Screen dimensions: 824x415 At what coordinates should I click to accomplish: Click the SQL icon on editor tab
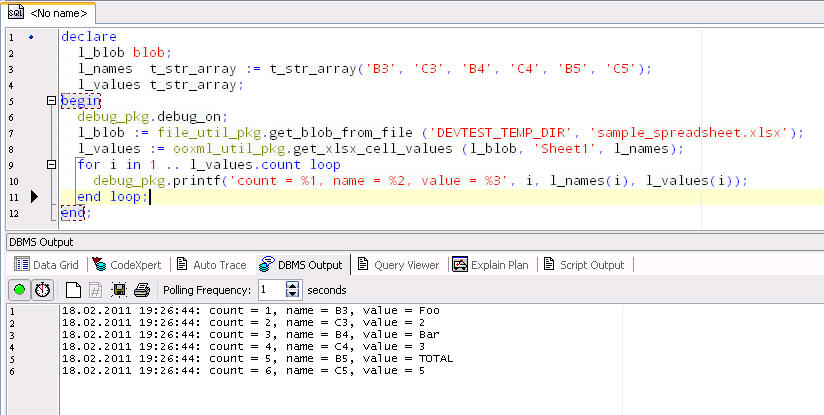click(16, 12)
